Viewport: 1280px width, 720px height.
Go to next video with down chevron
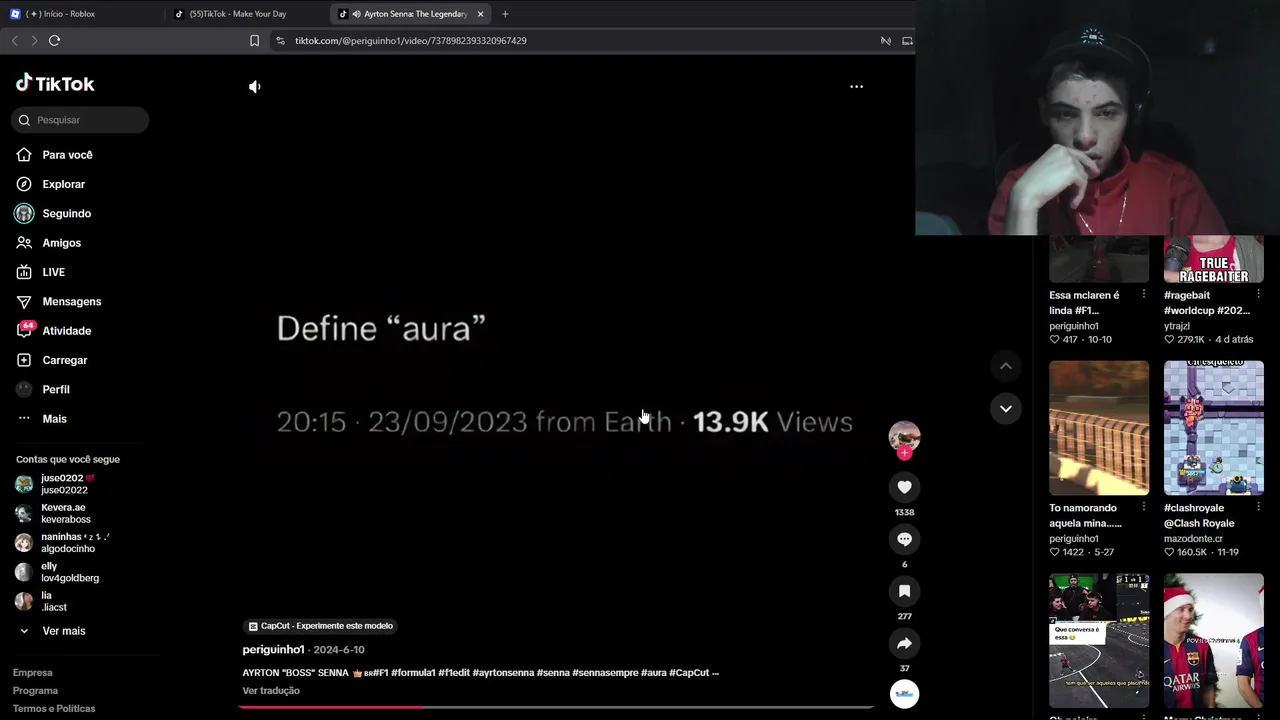click(1006, 408)
